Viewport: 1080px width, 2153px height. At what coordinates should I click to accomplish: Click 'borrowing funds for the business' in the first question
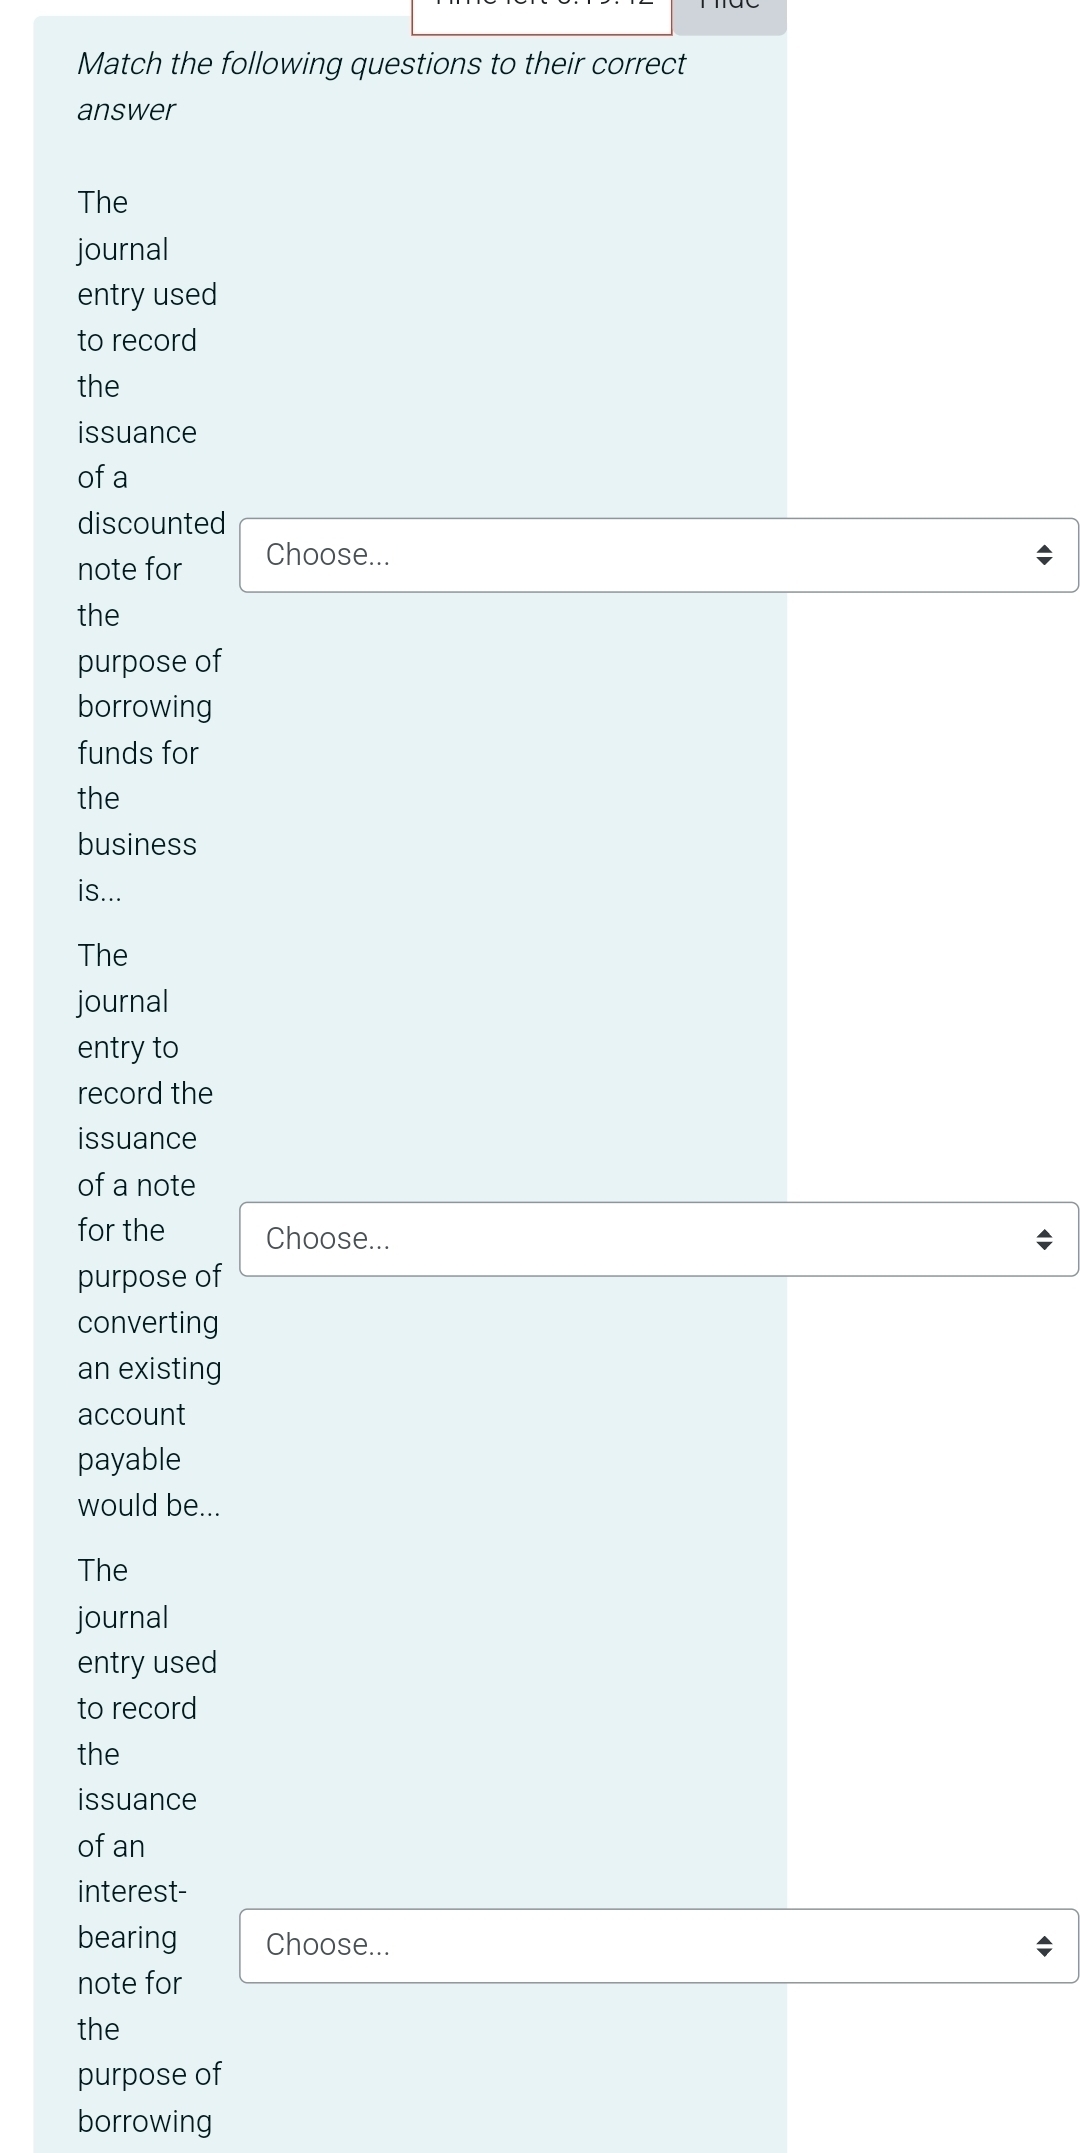point(145,776)
